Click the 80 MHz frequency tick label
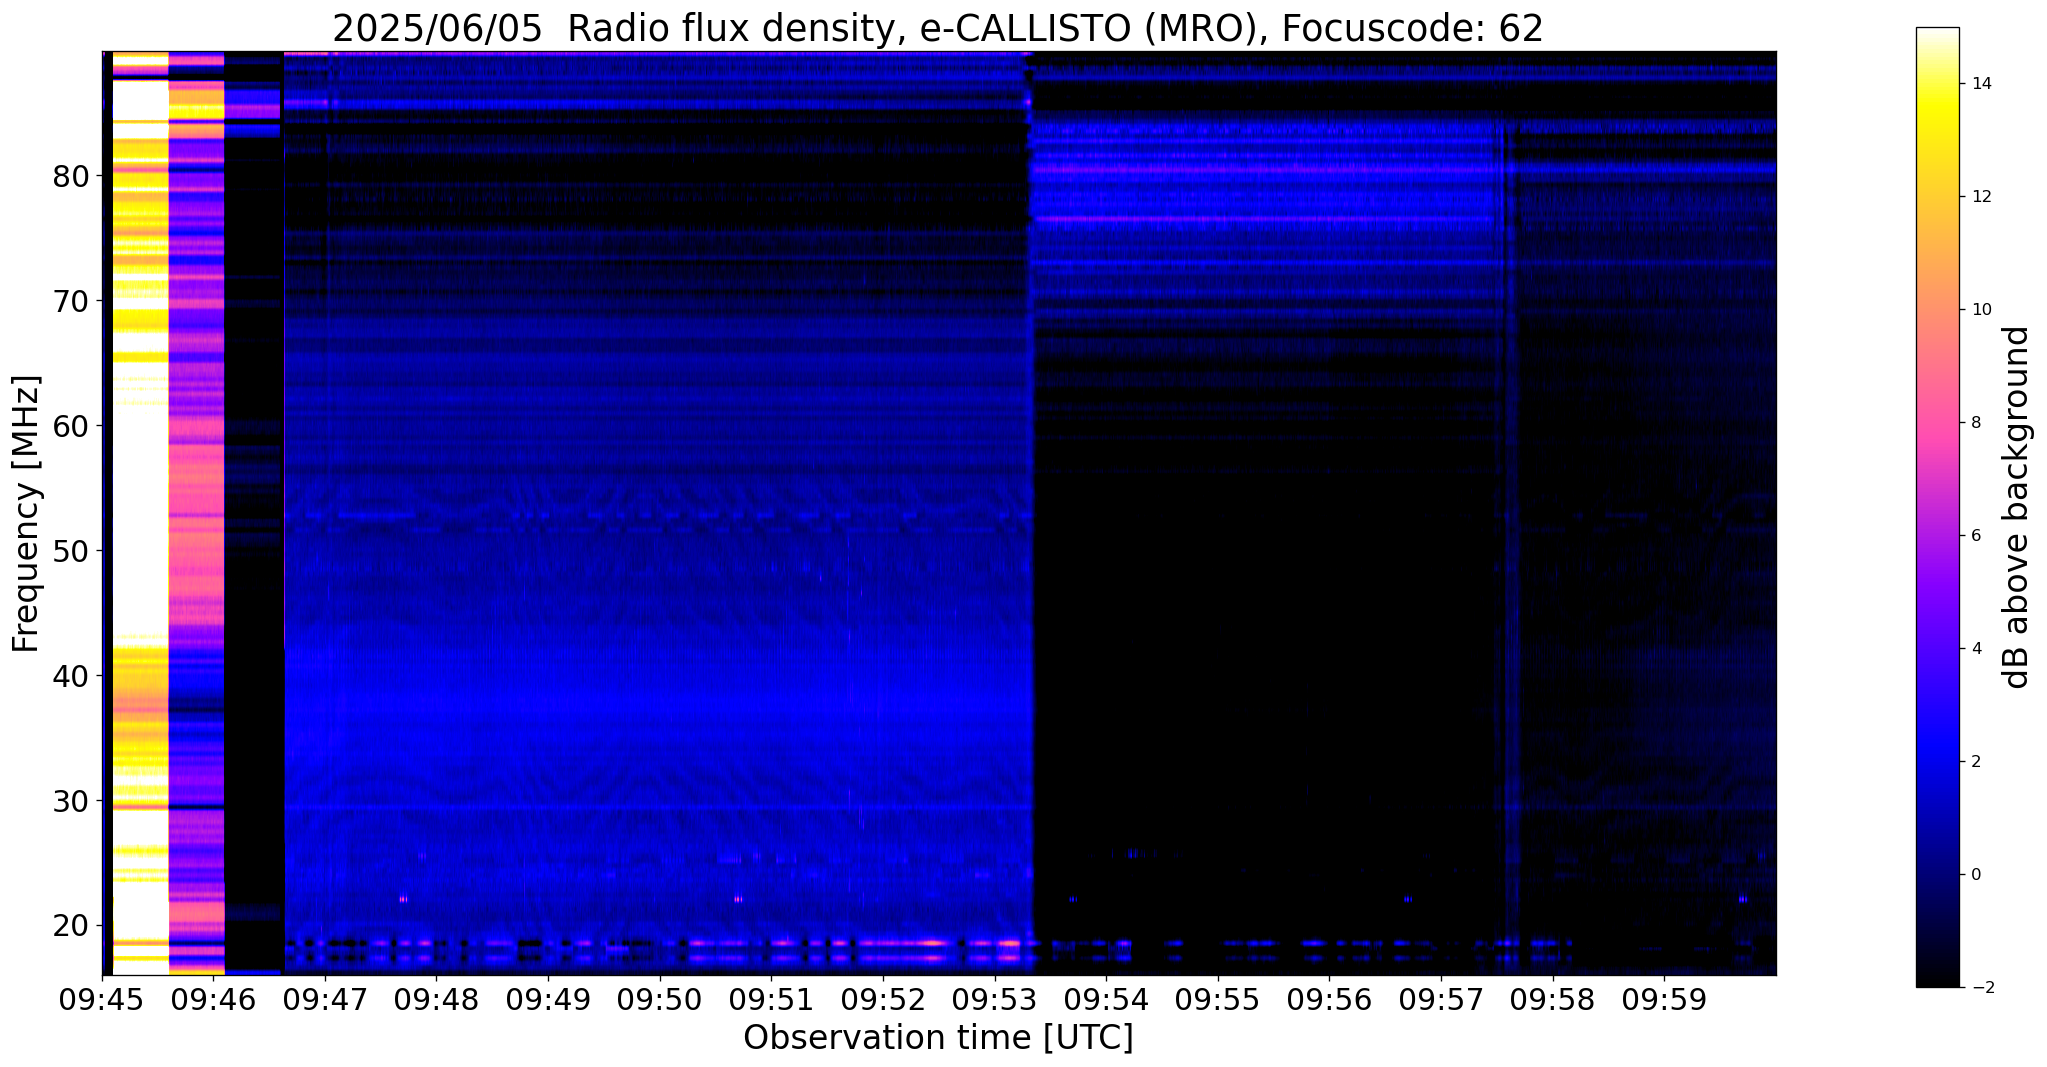 (70, 176)
